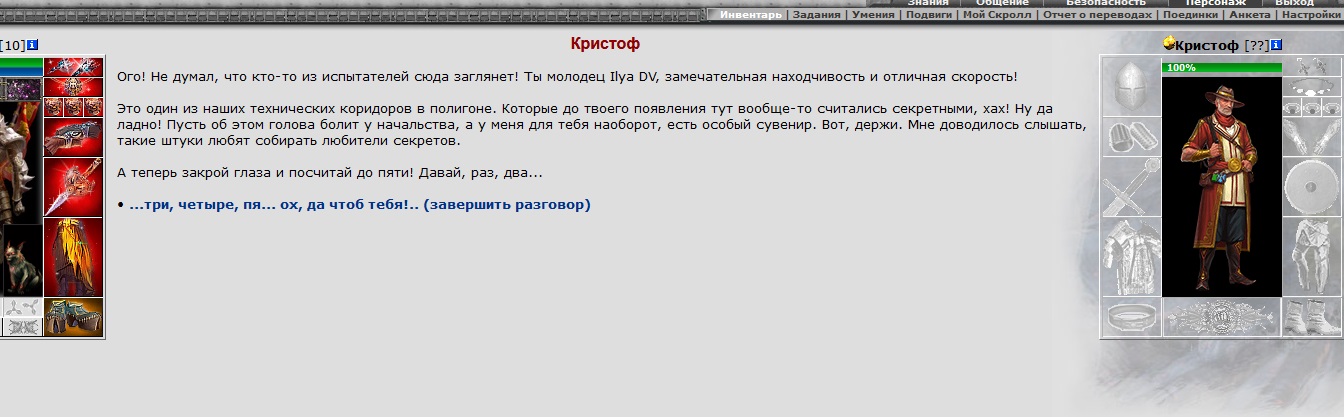The height and width of the screenshot is (417, 1344).
Task: Select Кристоф's empty body armor slot
Action: pos(1131,257)
